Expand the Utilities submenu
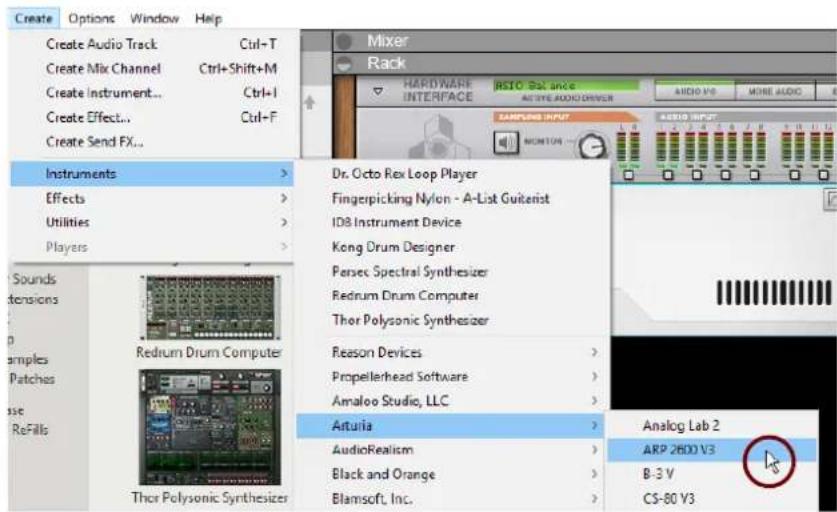Image resolution: width=837 pixels, height=512 pixels. point(152,222)
